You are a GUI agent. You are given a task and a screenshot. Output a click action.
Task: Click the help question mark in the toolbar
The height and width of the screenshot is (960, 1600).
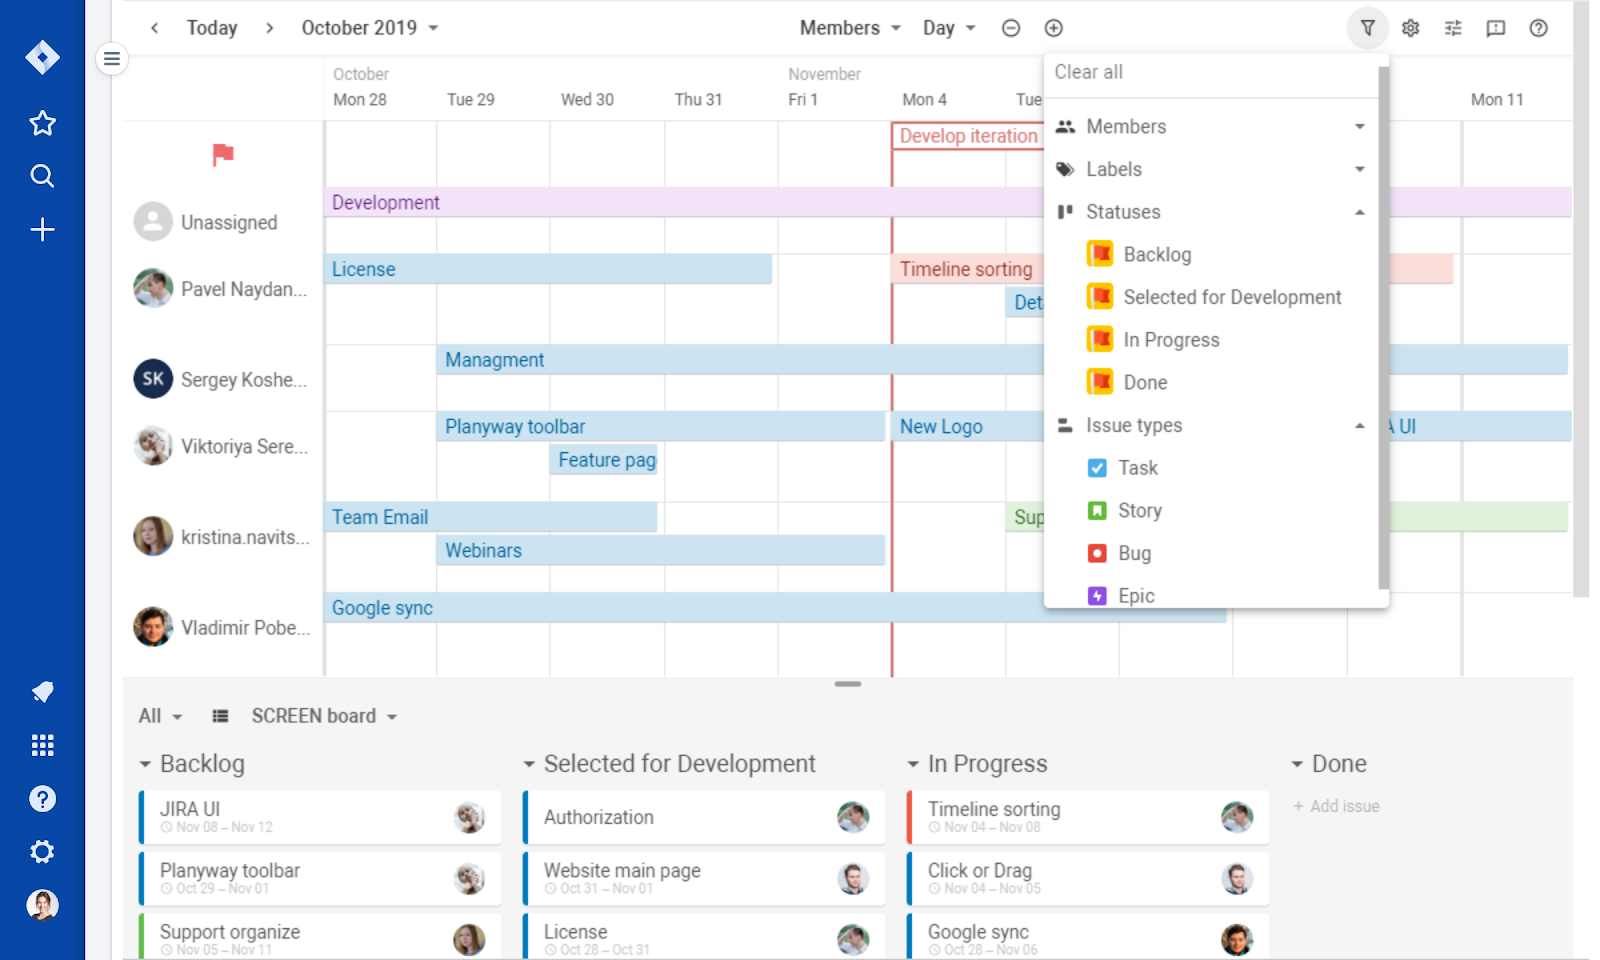1536,28
